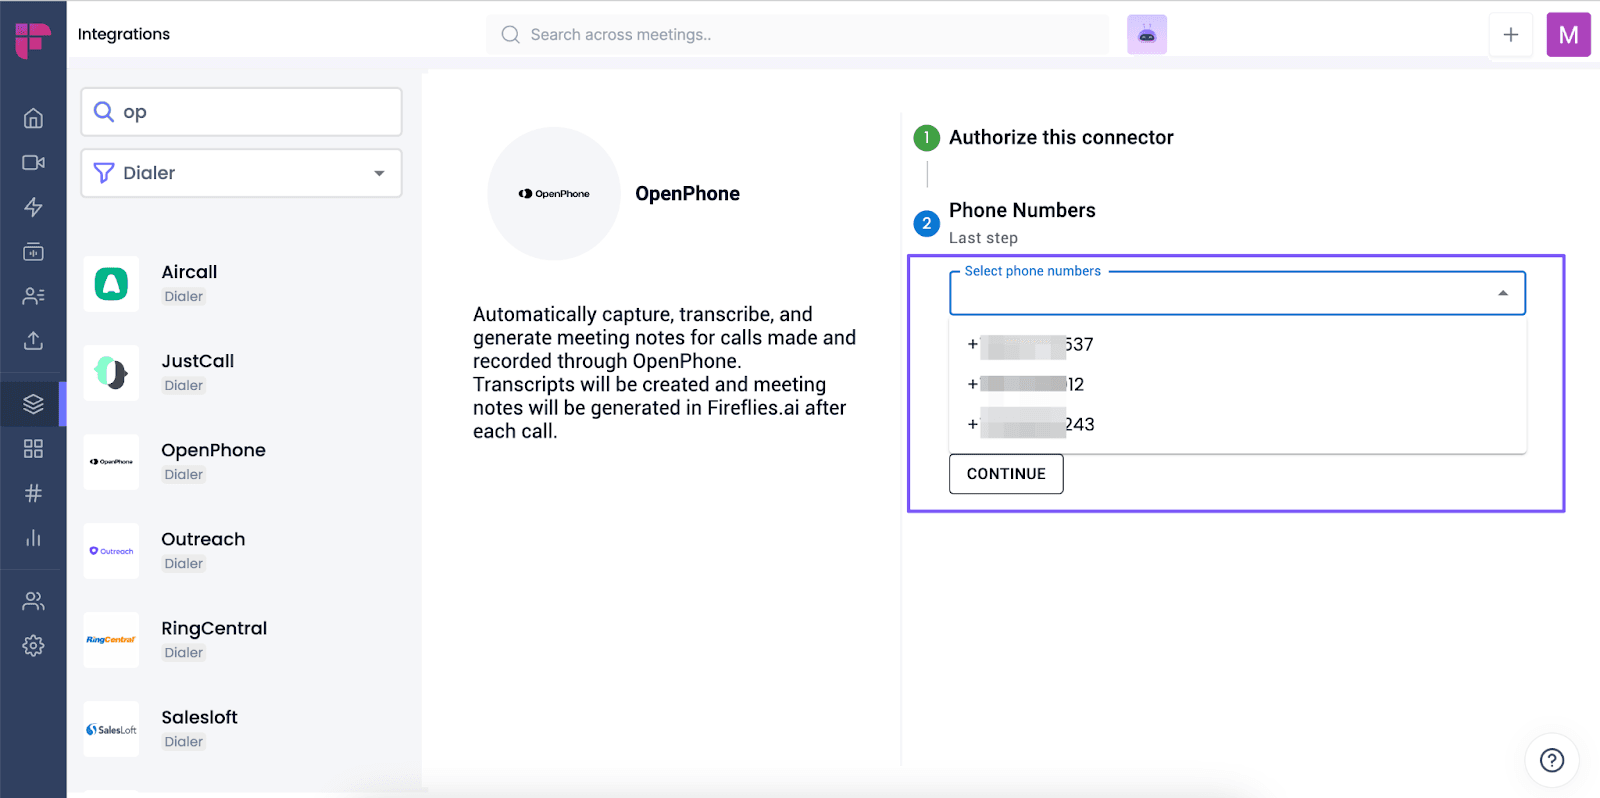The width and height of the screenshot is (1600, 798).
Task: Expand the Dialer category dropdown
Action: point(241,173)
